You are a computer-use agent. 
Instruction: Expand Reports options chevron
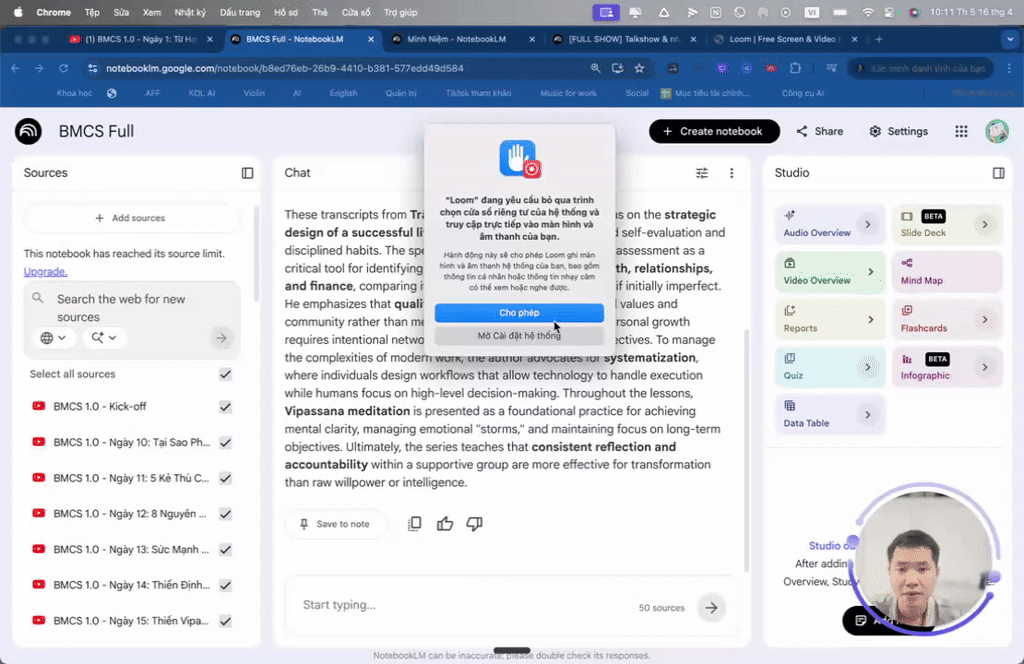click(871, 319)
